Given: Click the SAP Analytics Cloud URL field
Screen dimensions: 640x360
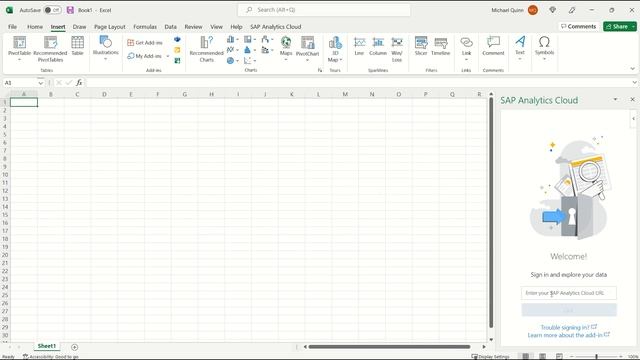Looking at the screenshot, I should coord(569,293).
